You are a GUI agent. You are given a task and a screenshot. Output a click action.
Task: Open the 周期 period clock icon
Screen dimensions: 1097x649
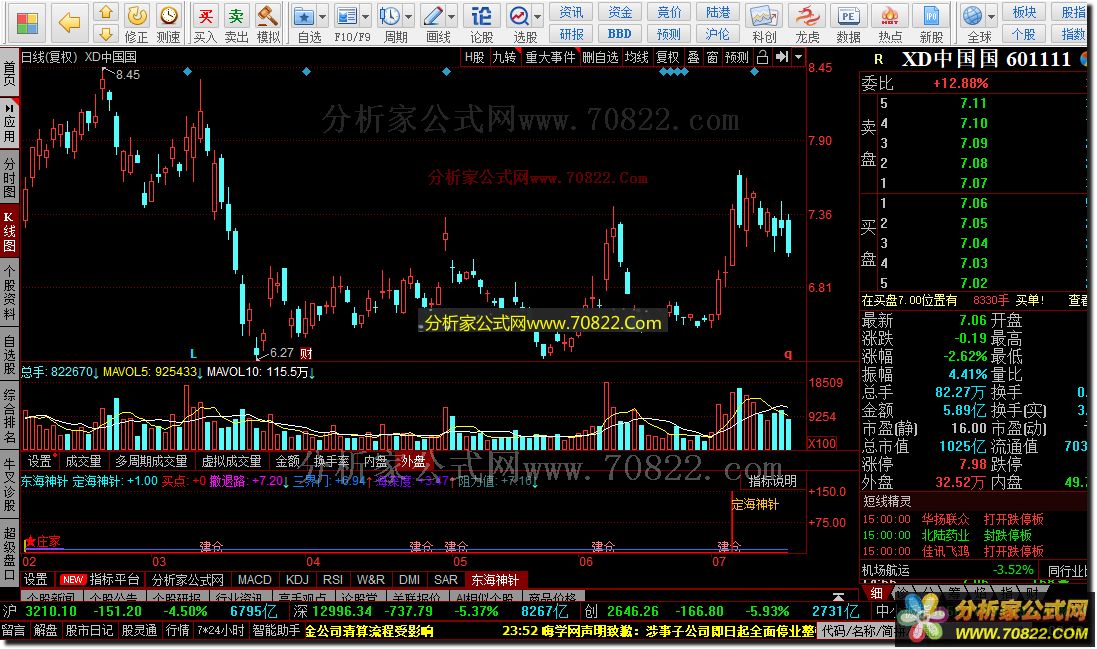coord(390,24)
